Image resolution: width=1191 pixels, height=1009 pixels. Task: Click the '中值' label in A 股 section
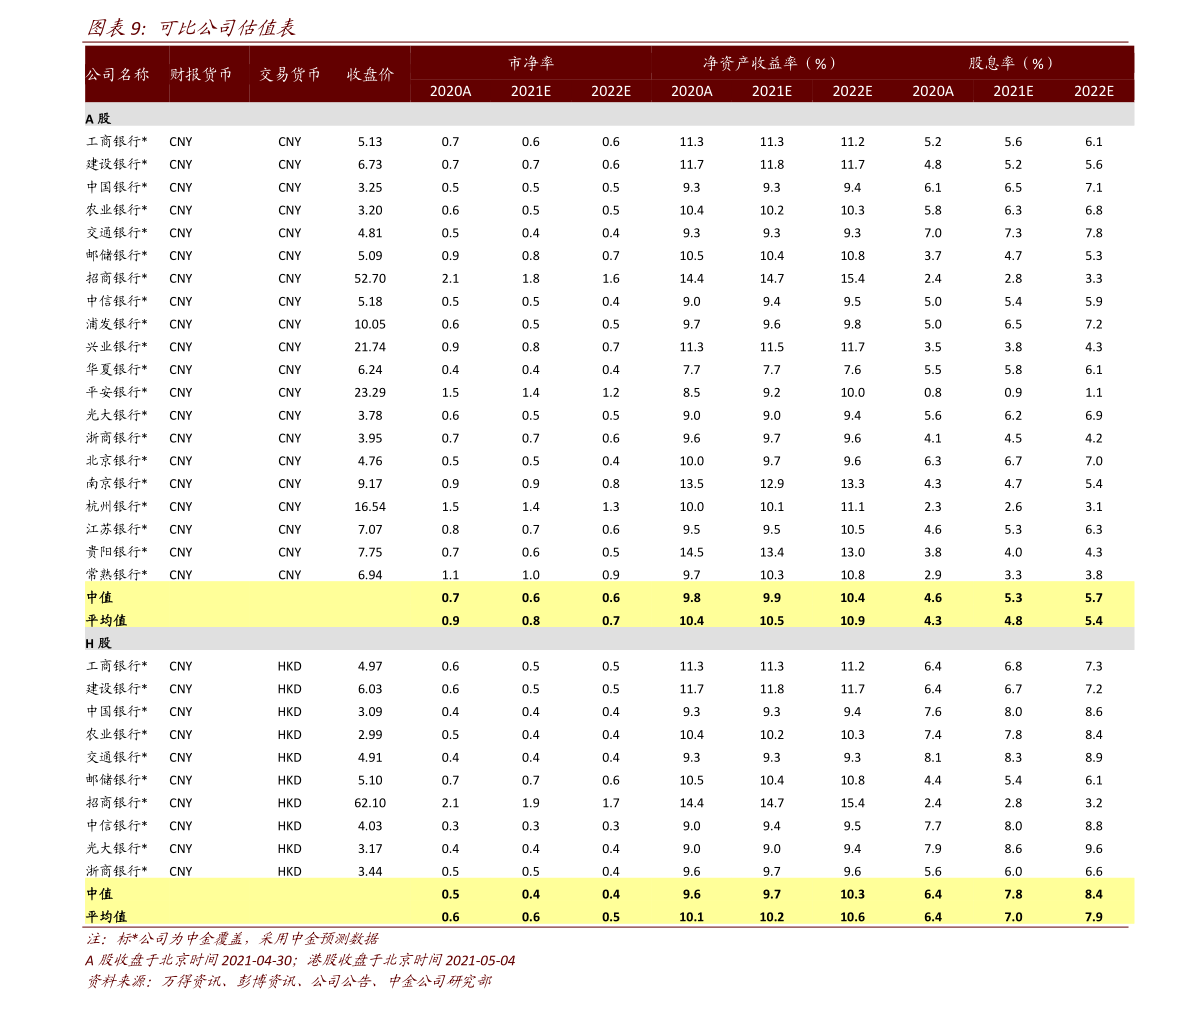click(99, 597)
